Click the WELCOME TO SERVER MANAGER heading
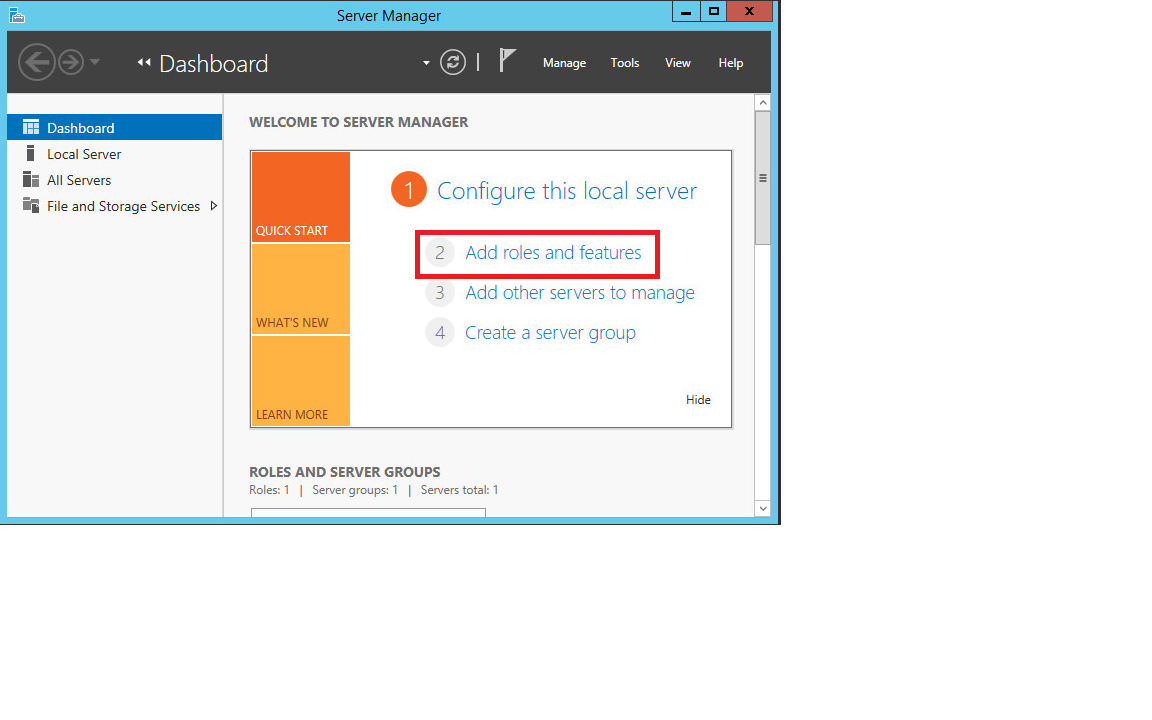The height and width of the screenshot is (720, 1152). click(359, 122)
